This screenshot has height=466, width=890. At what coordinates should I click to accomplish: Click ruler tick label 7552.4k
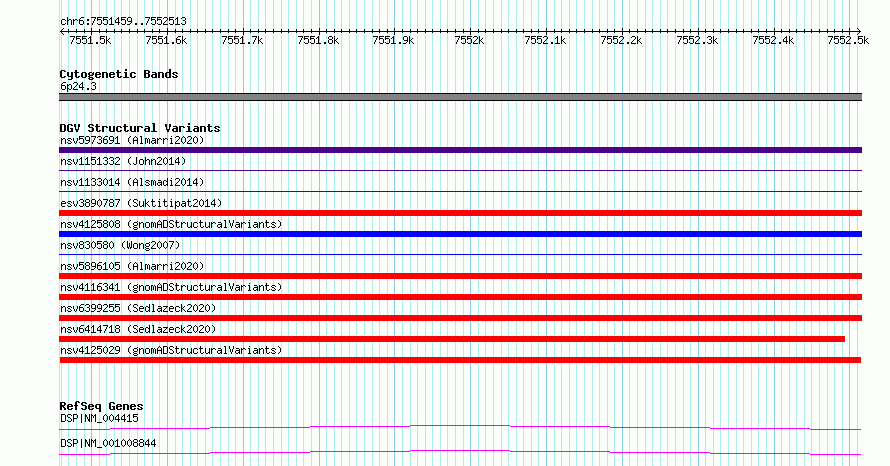[774, 40]
